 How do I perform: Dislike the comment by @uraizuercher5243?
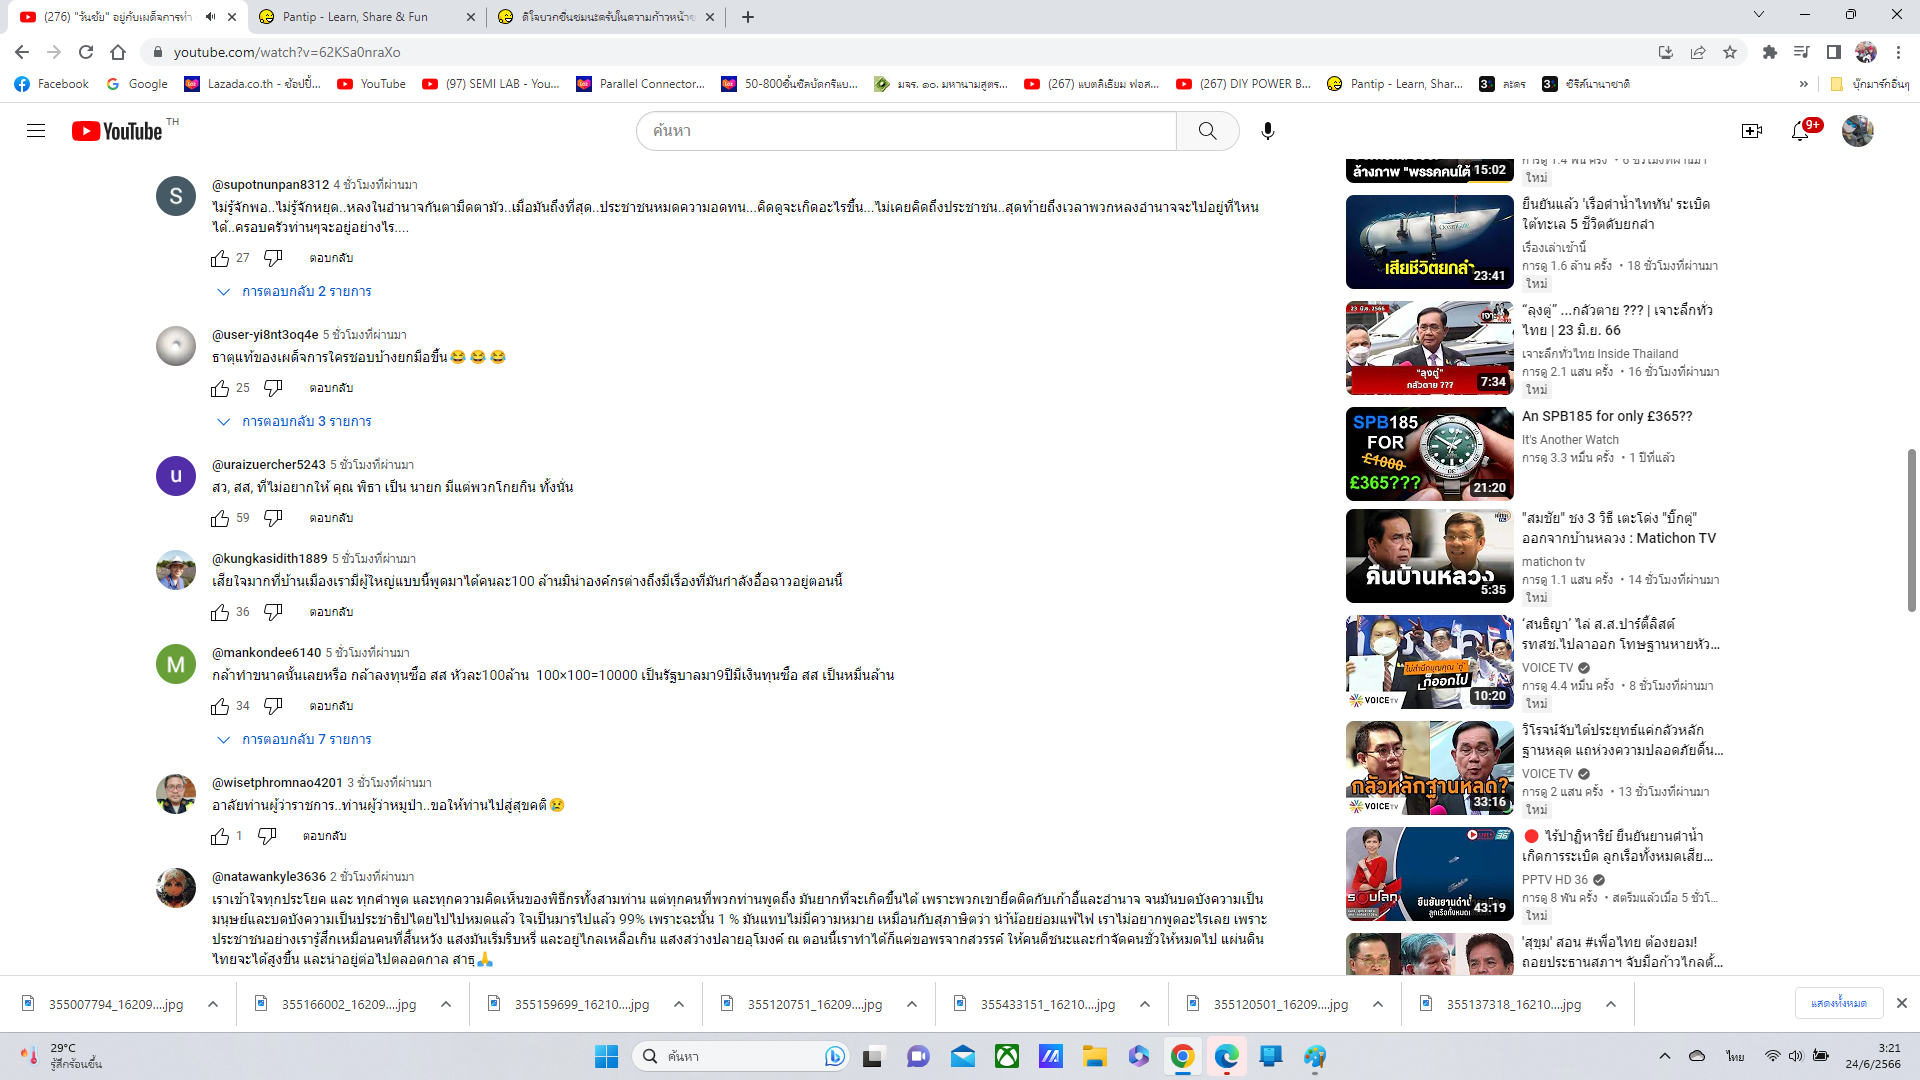pyautogui.click(x=273, y=519)
